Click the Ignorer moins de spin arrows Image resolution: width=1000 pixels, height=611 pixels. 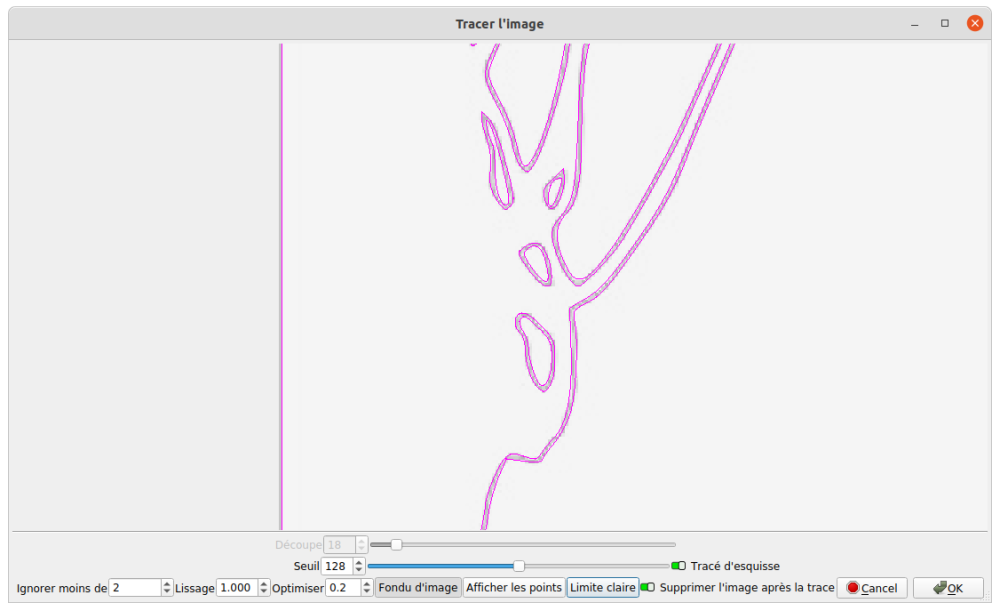167,587
